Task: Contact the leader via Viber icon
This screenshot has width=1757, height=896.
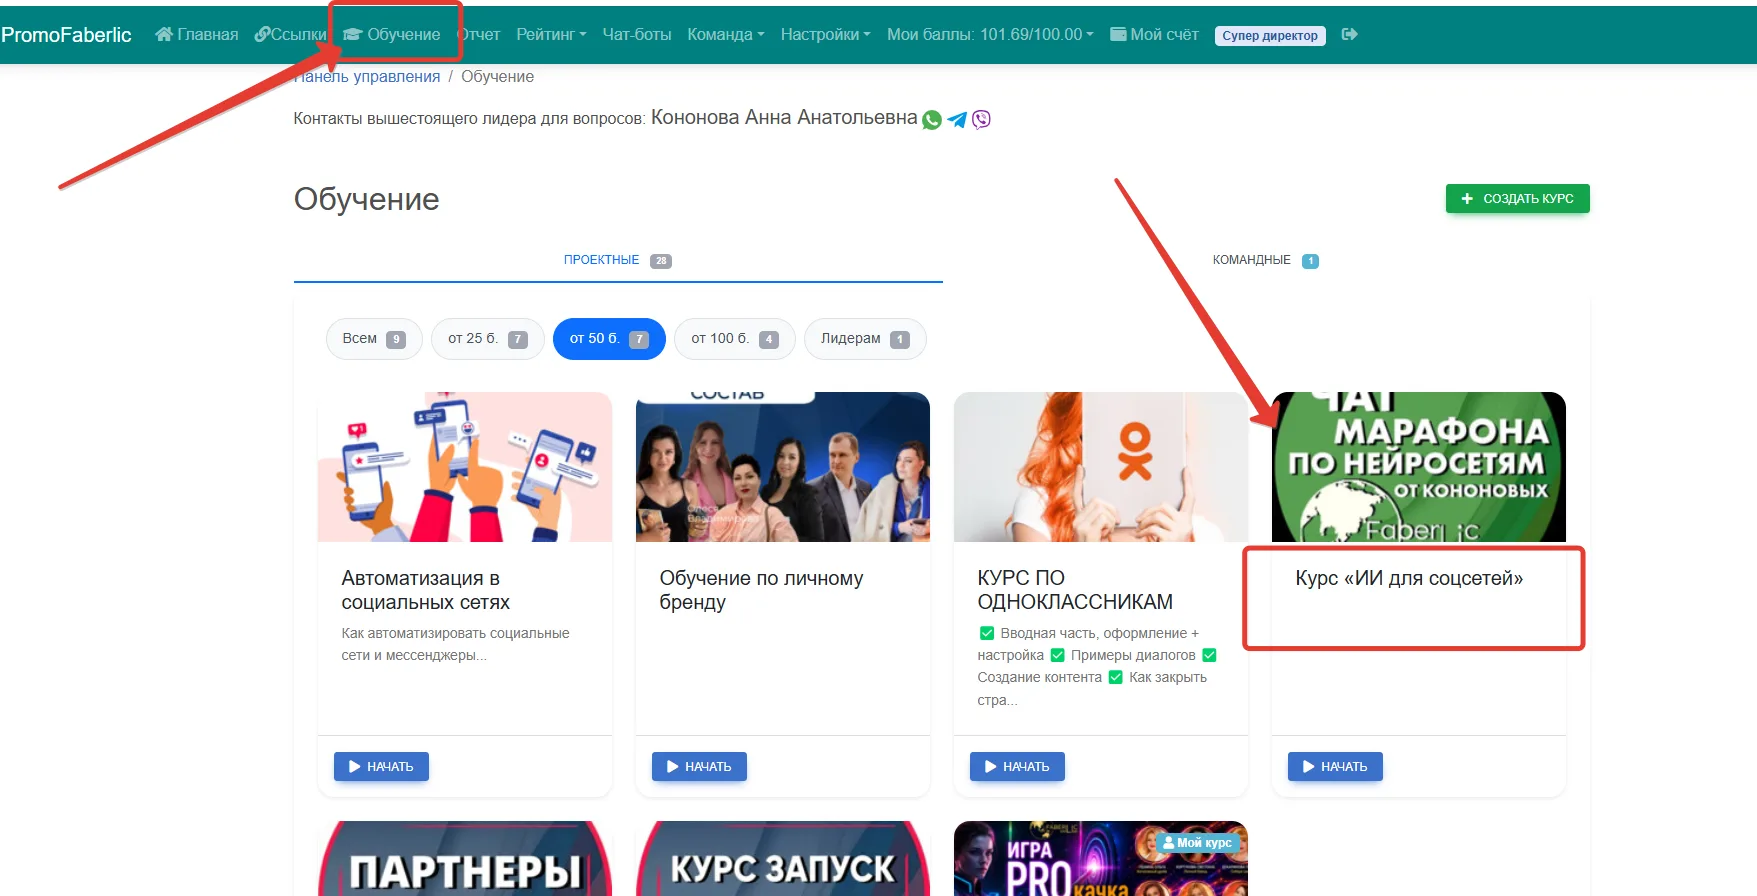Action: [981, 120]
